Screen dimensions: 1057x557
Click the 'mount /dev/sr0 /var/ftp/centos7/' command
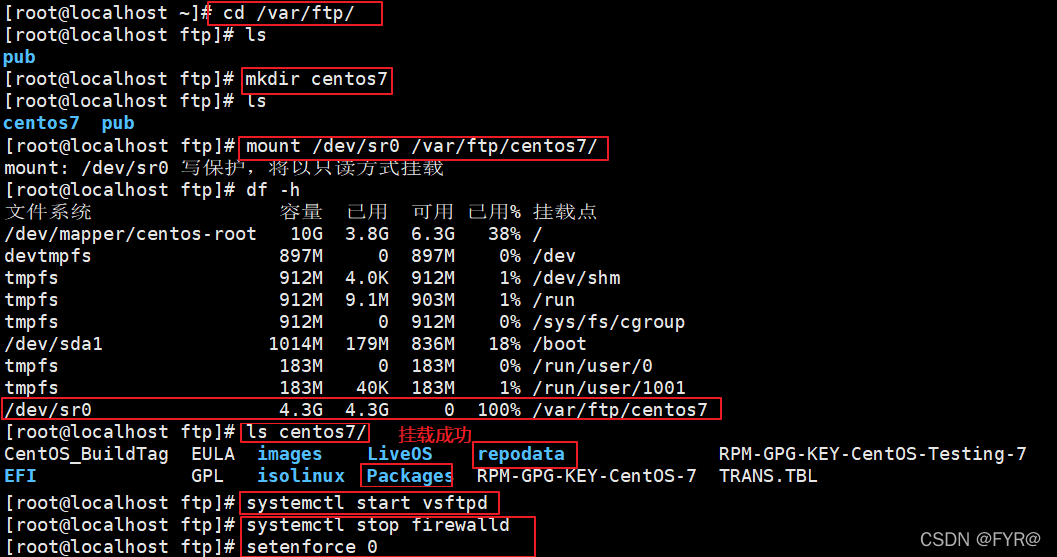(x=422, y=146)
